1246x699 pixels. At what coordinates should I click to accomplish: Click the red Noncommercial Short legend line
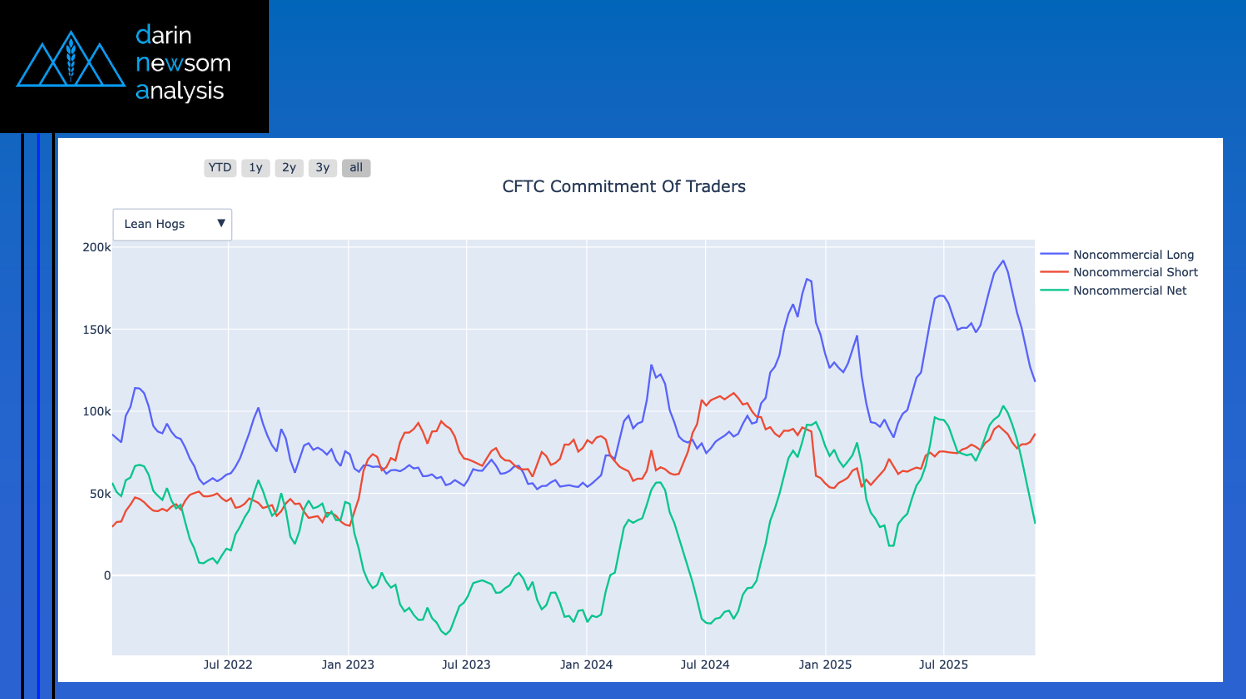[1054, 273]
